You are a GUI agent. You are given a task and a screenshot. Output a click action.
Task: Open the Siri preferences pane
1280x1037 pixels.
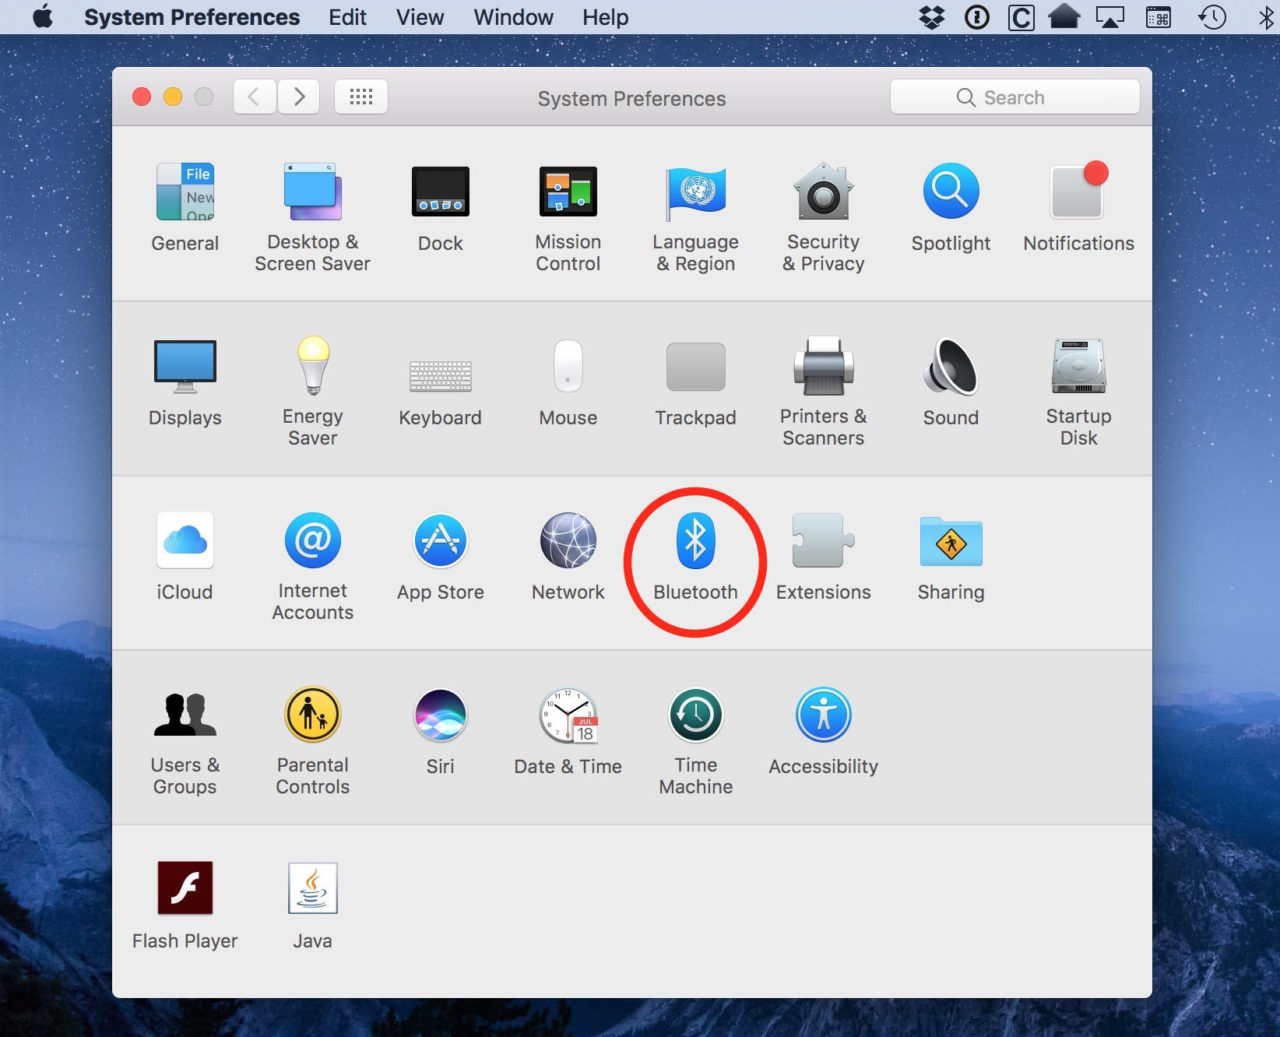(x=440, y=732)
